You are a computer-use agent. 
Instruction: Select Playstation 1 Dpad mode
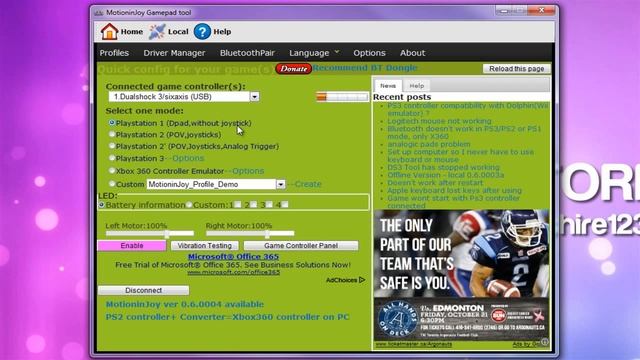coord(111,122)
